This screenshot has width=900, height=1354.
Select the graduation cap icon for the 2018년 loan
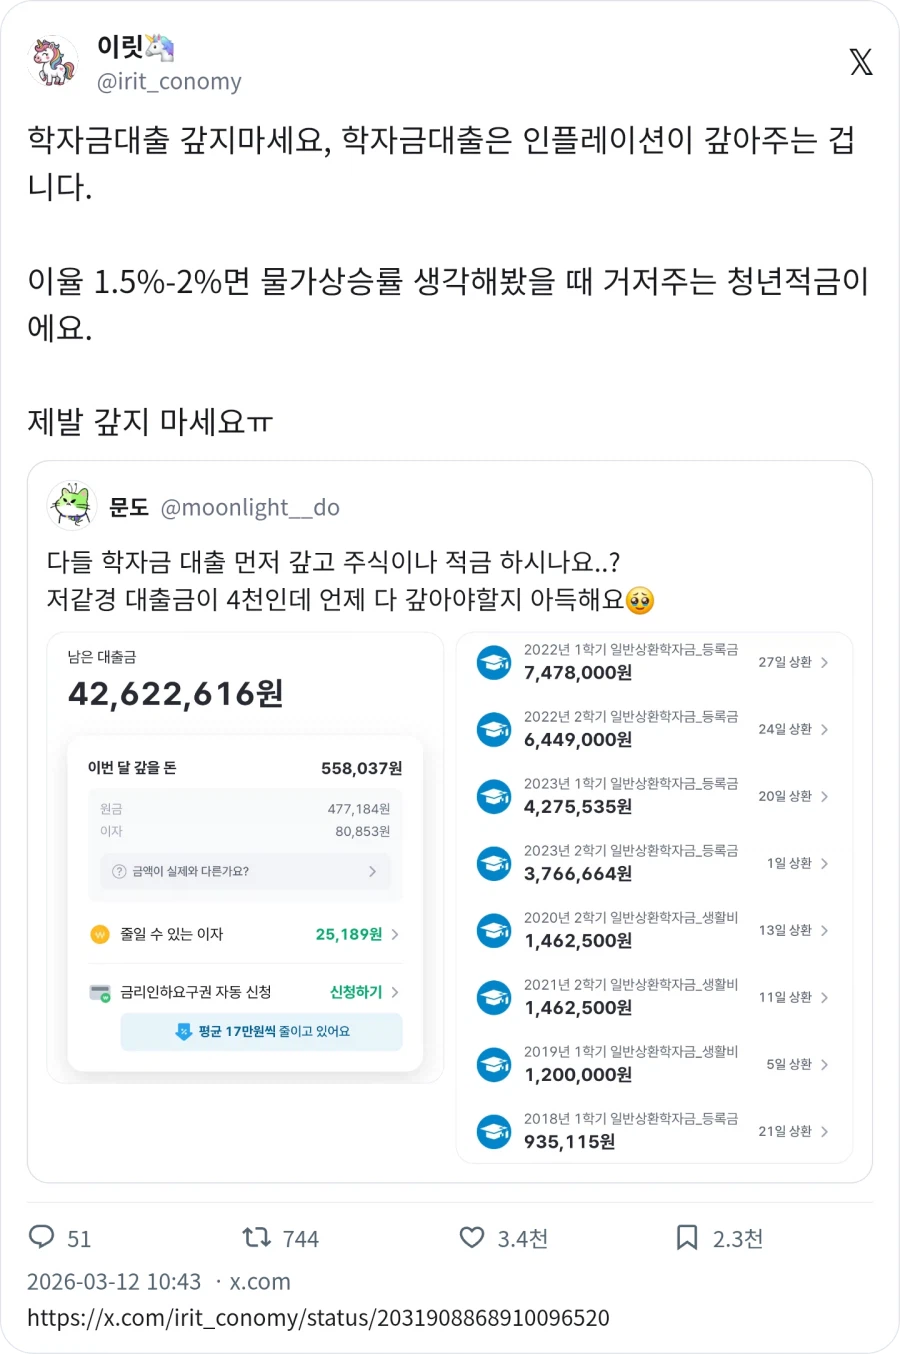pos(493,1131)
